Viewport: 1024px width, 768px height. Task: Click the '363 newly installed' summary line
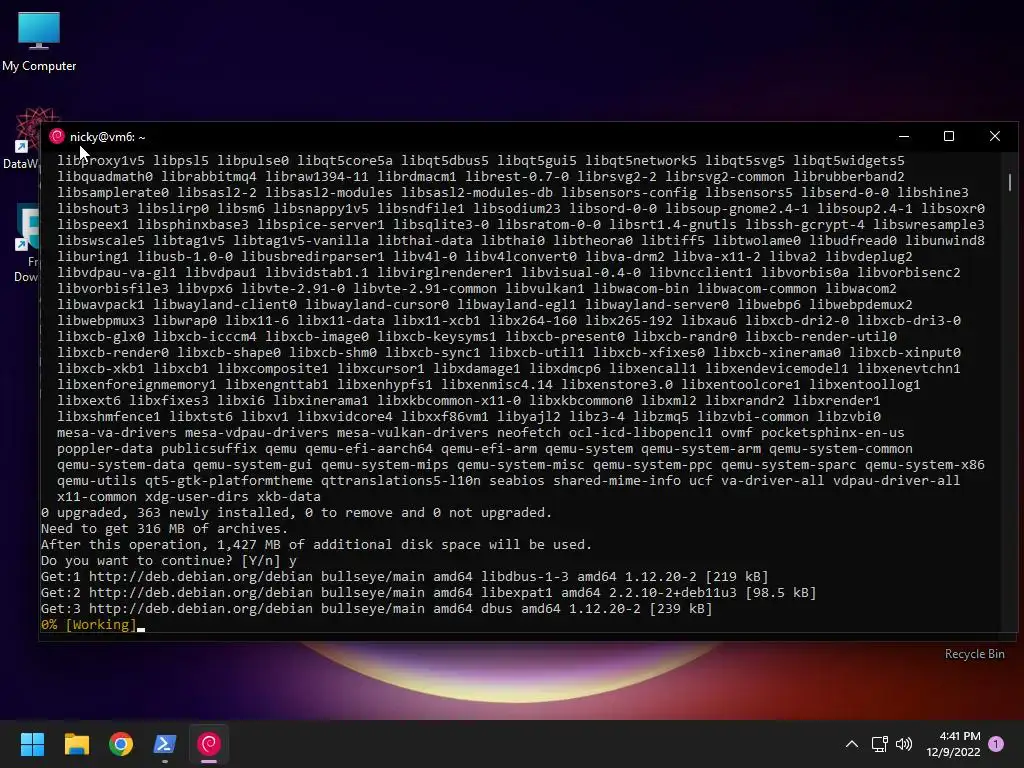(296, 513)
